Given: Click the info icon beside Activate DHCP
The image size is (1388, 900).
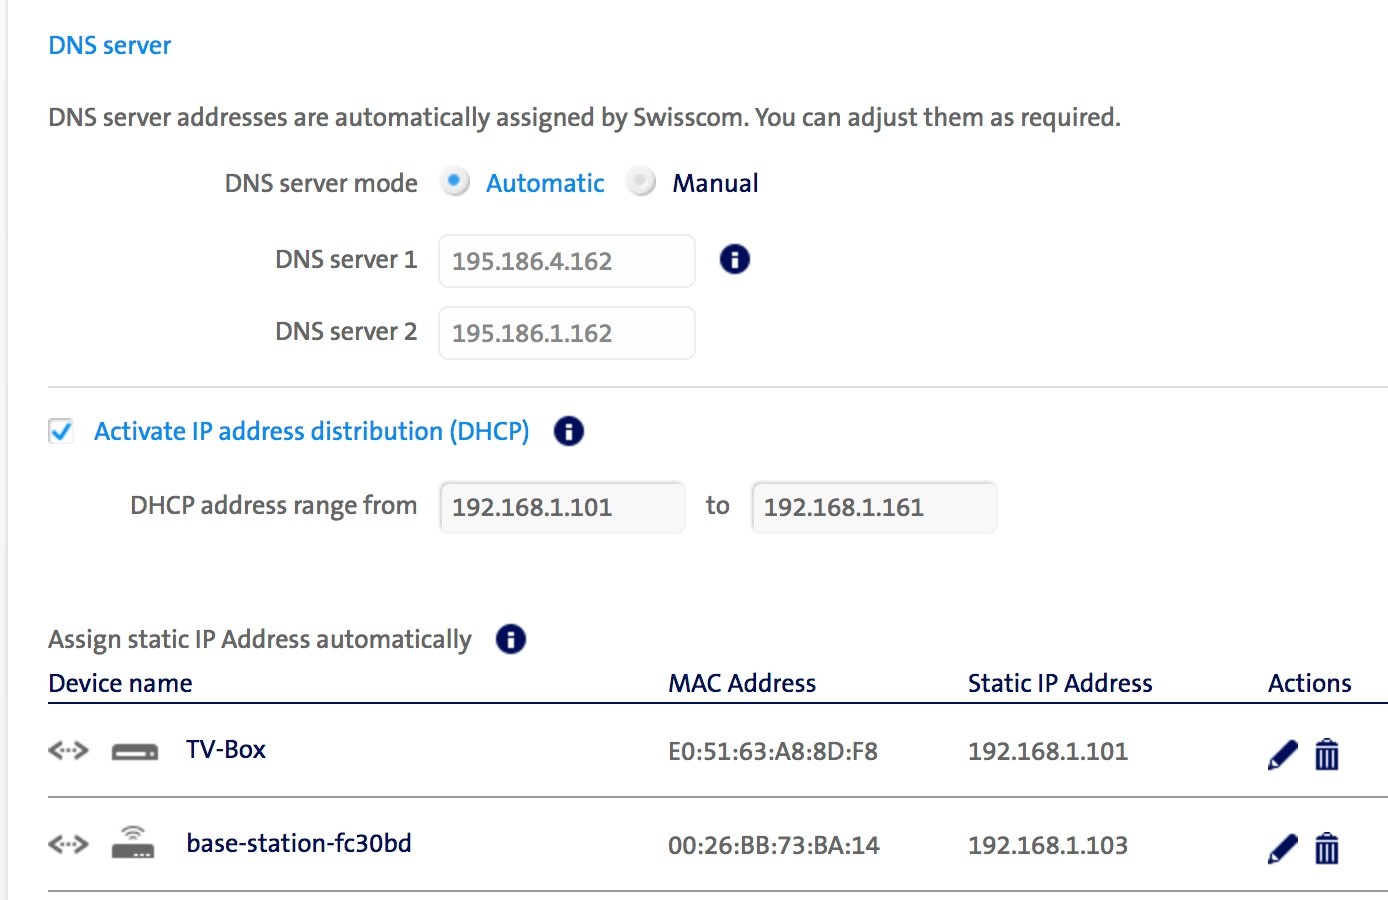Looking at the screenshot, I should (568, 431).
